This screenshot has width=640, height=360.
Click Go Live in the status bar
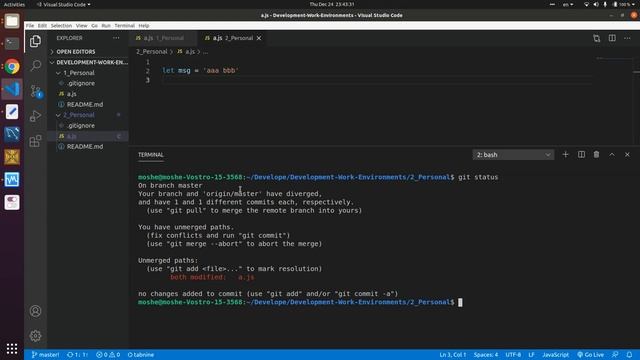[x=590, y=355]
